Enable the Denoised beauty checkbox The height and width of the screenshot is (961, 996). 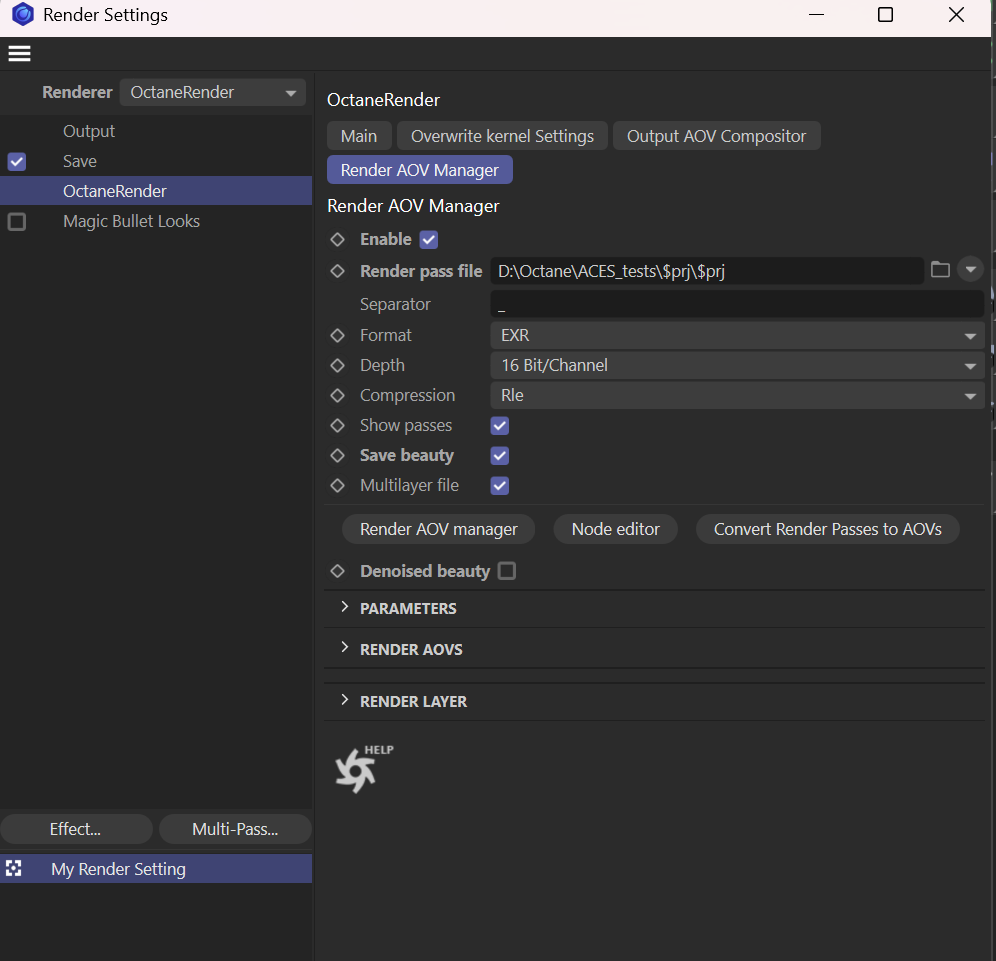point(507,571)
